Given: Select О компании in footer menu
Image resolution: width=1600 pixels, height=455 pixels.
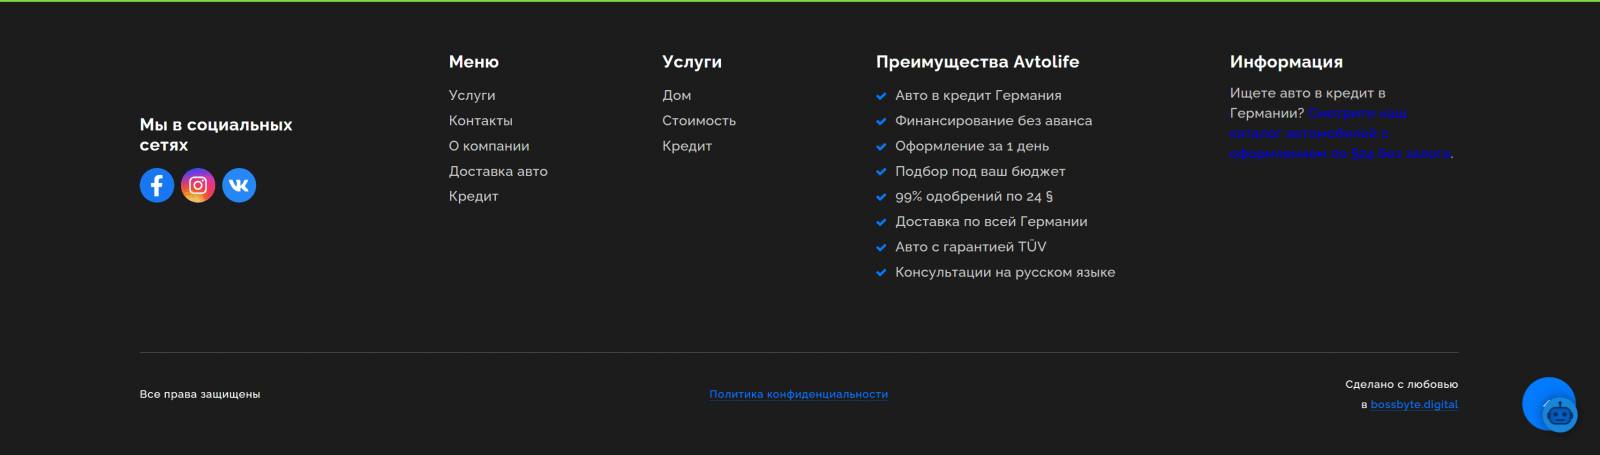Looking at the screenshot, I should coord(489,146).
